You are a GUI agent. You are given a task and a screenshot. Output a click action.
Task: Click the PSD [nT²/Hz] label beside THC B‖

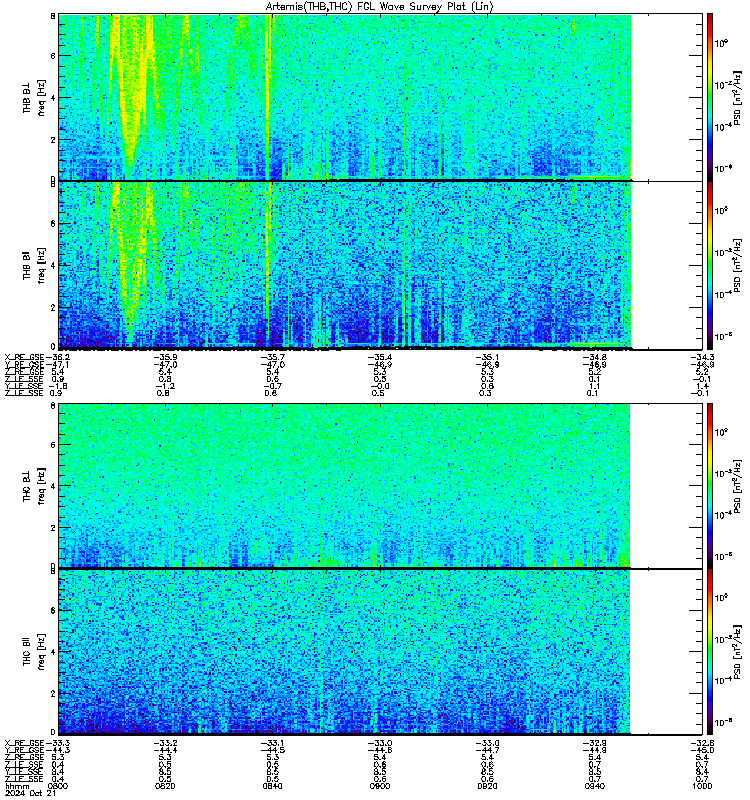pos(737,651)
